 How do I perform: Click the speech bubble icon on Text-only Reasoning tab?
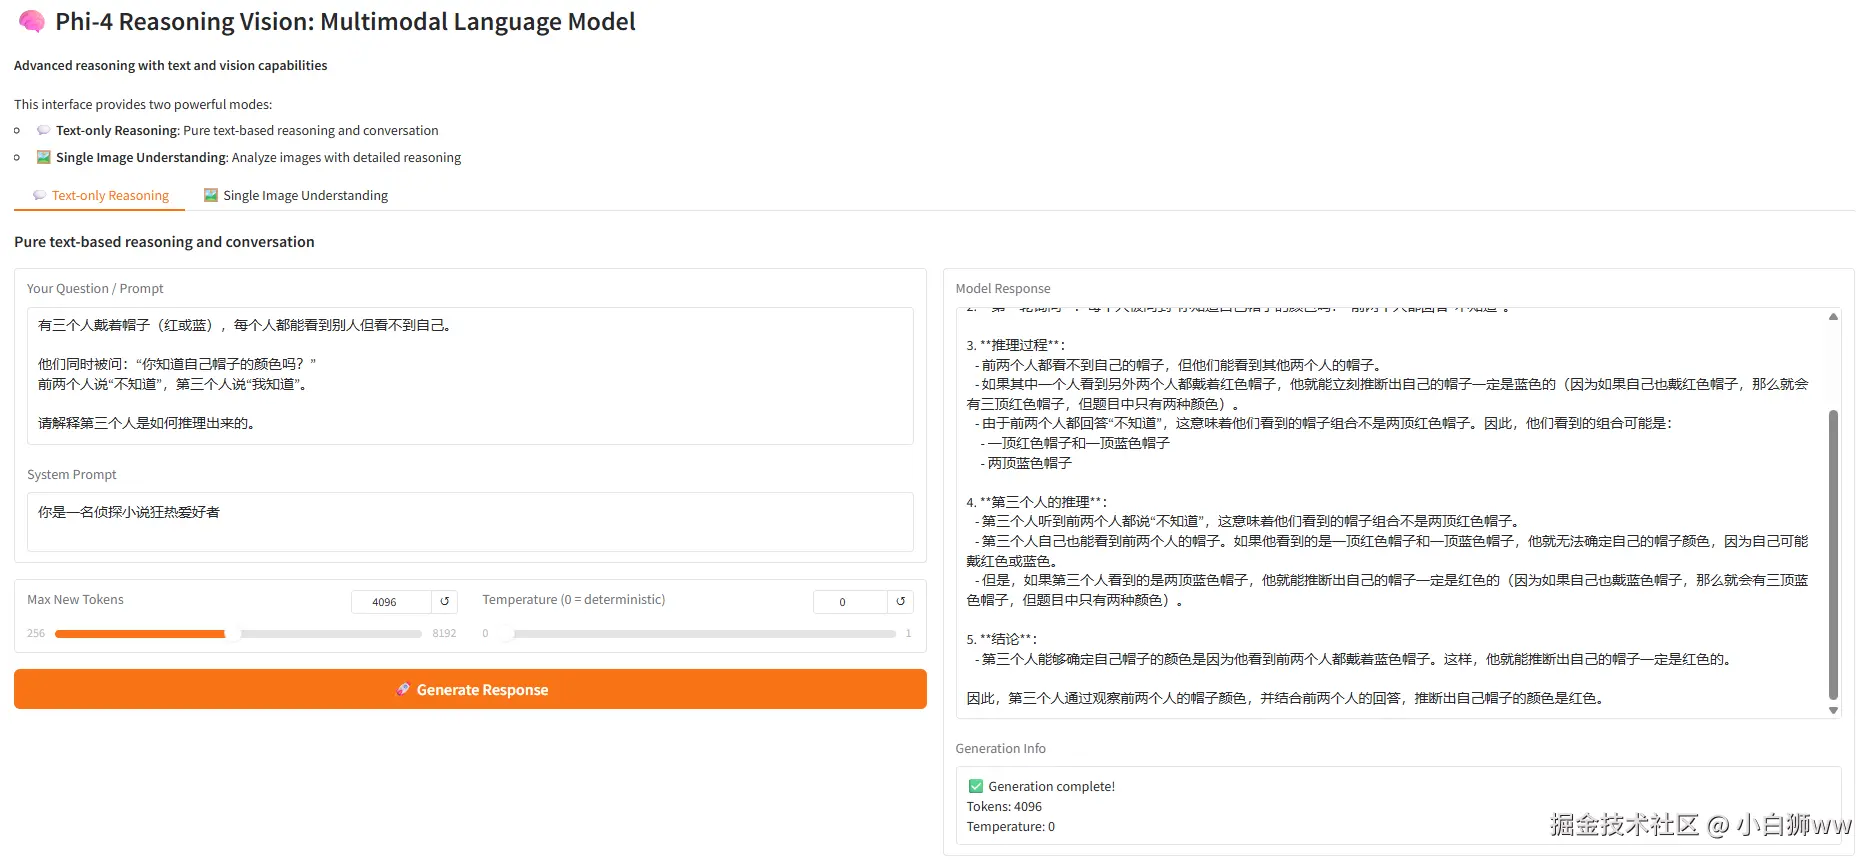click(39, 195)
